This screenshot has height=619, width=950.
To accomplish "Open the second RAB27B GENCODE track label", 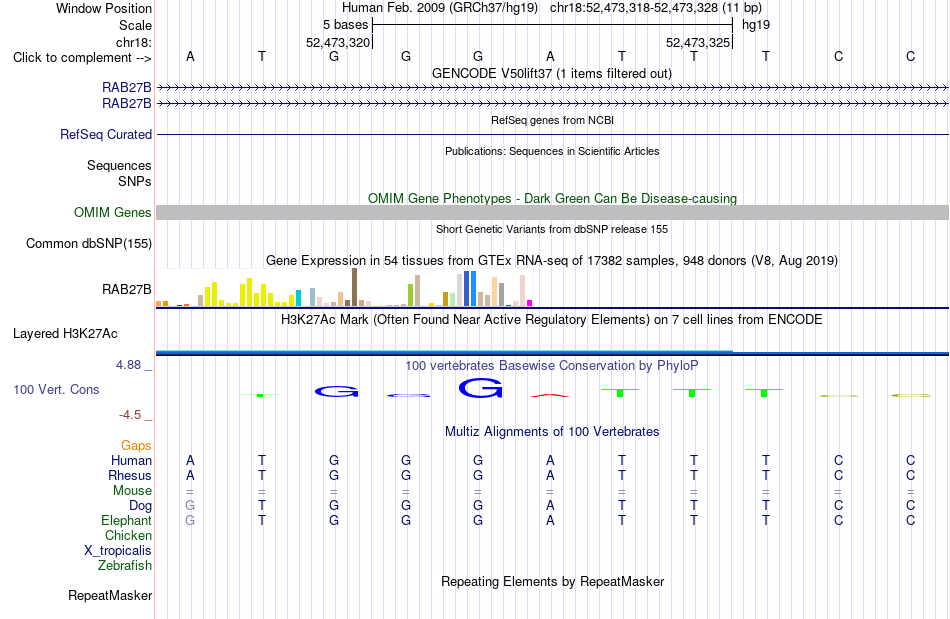I will [127, 104].
